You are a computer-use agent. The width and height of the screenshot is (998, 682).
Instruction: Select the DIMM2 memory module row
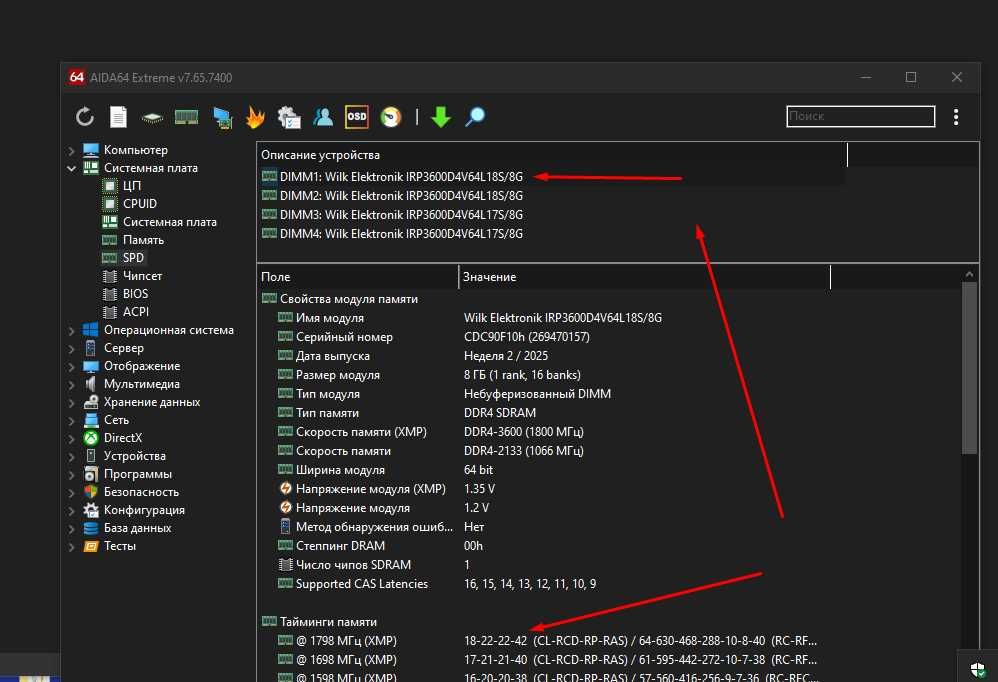point(552,196)
